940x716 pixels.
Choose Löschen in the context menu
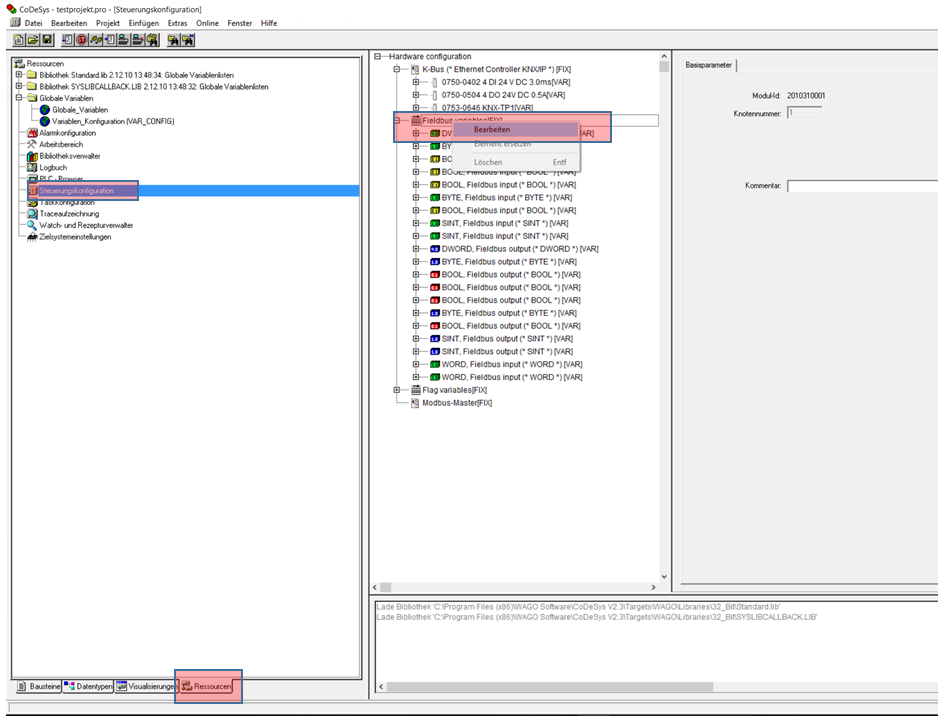[x=516, y=162]
